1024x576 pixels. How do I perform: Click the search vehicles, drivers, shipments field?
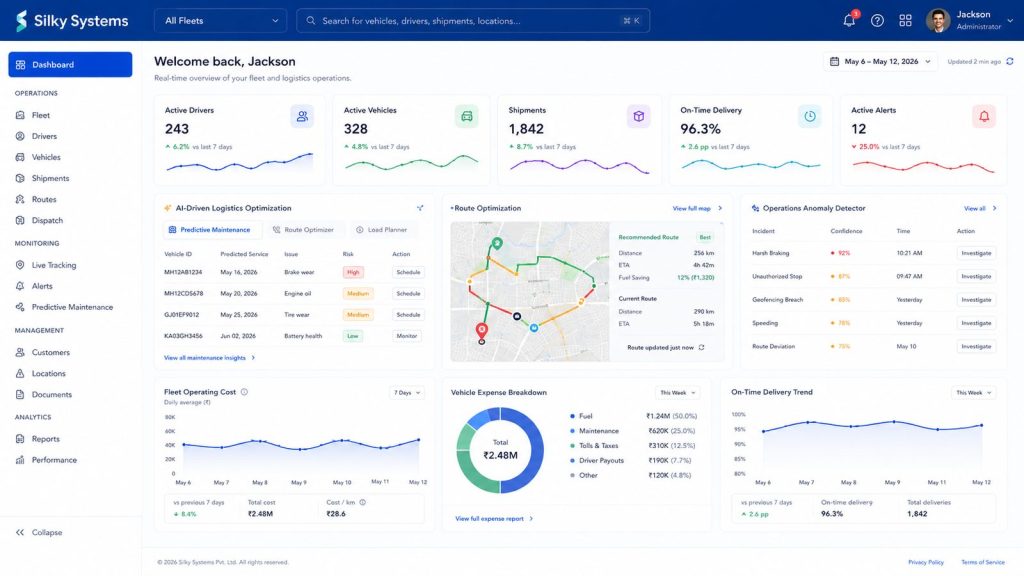point(473,21)
